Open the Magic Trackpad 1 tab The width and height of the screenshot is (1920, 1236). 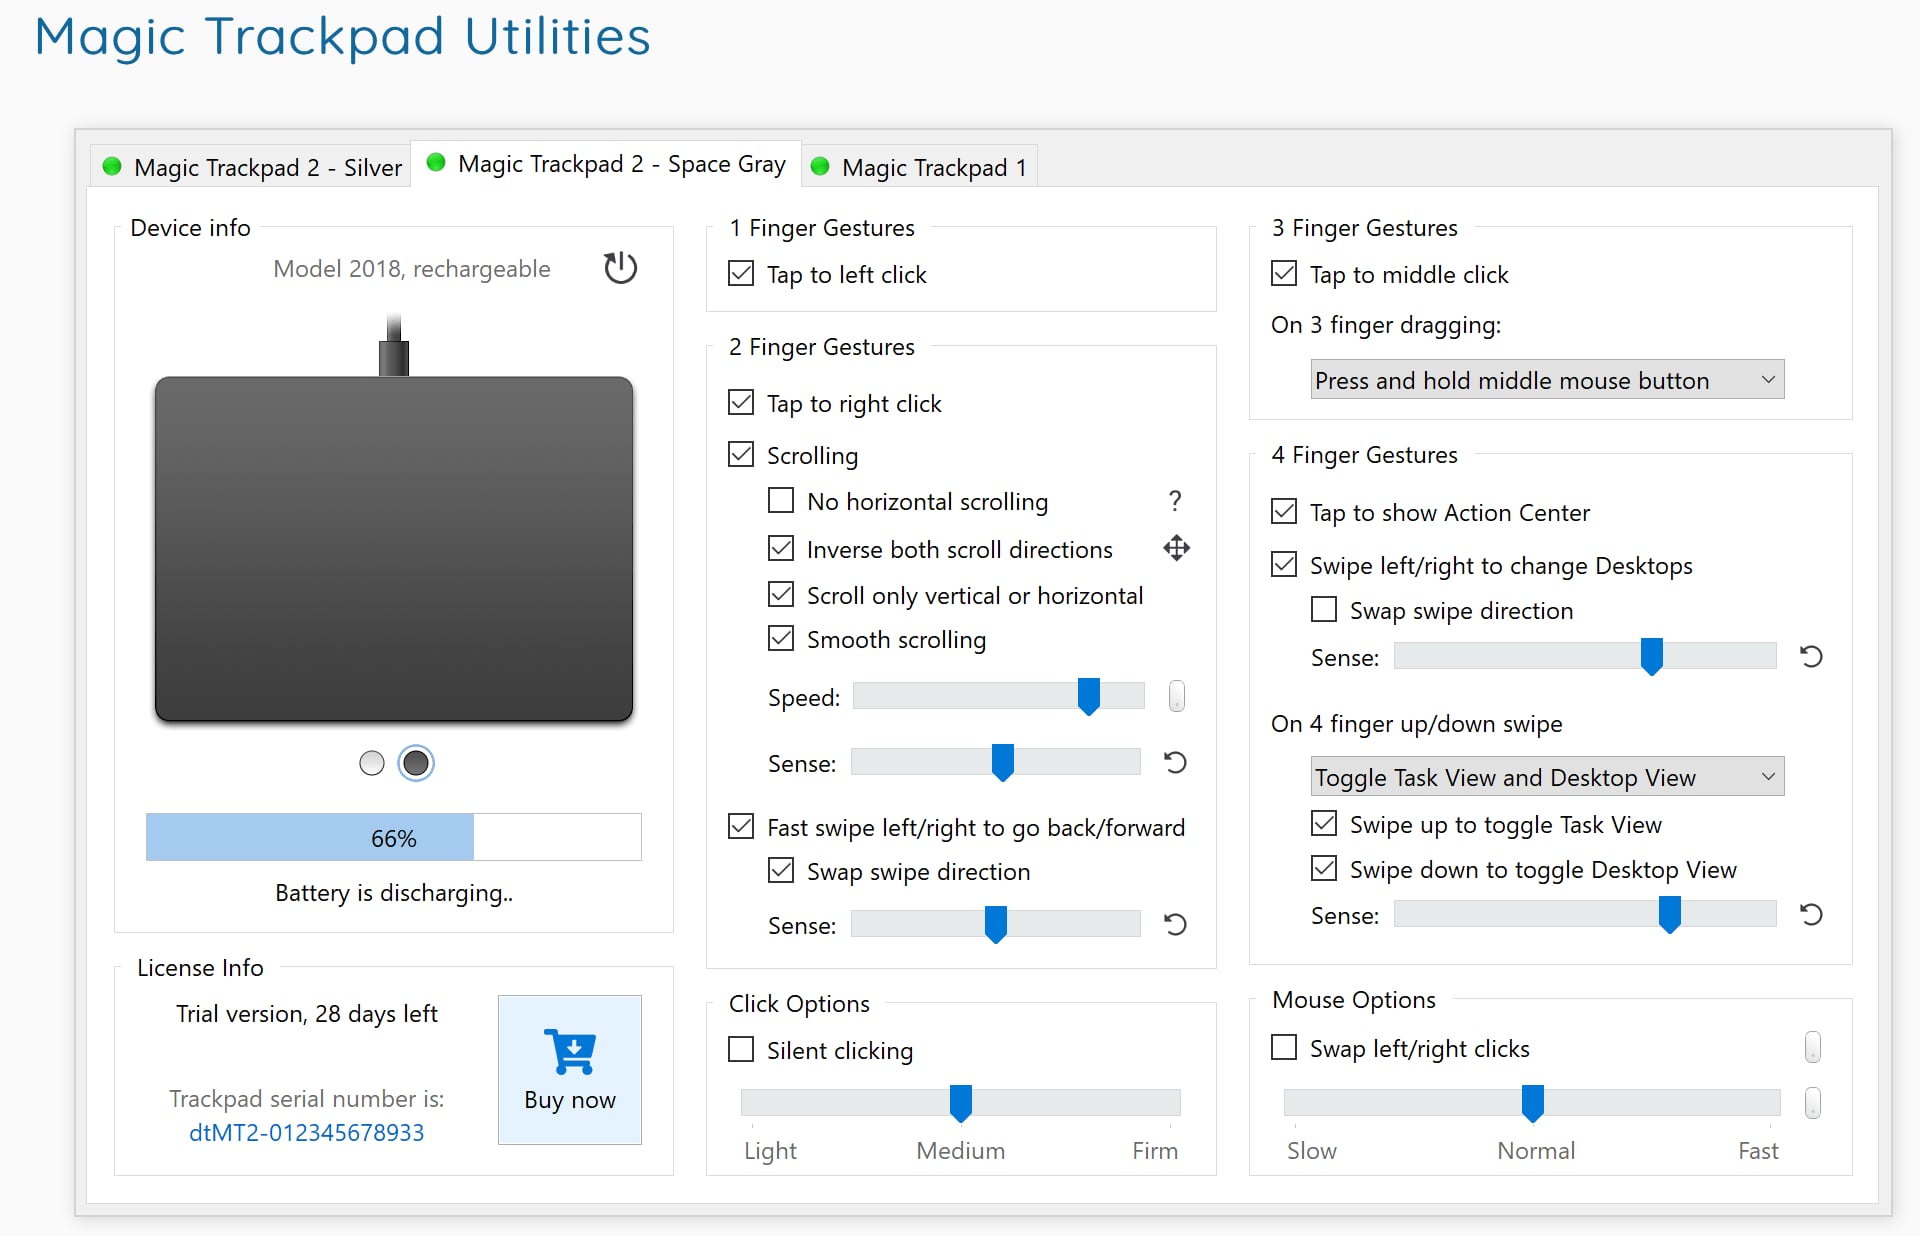[x=919, y=167]
